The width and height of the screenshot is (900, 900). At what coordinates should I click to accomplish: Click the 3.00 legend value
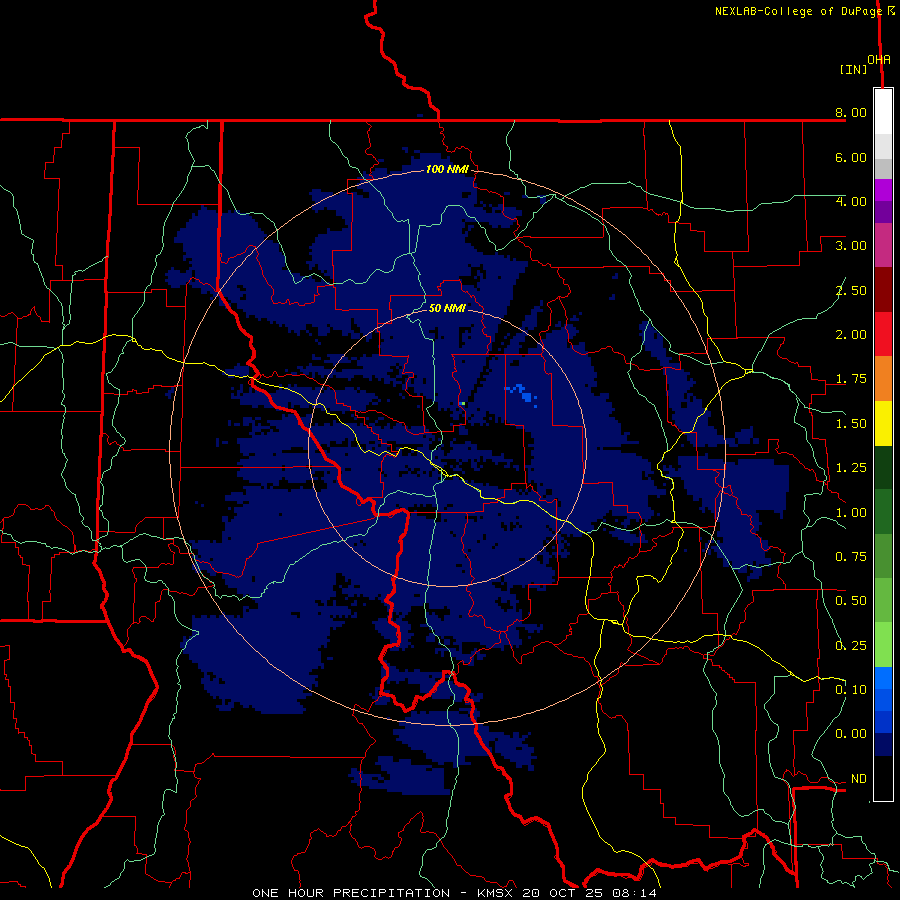pyautogui.click(x=851, y=246)
